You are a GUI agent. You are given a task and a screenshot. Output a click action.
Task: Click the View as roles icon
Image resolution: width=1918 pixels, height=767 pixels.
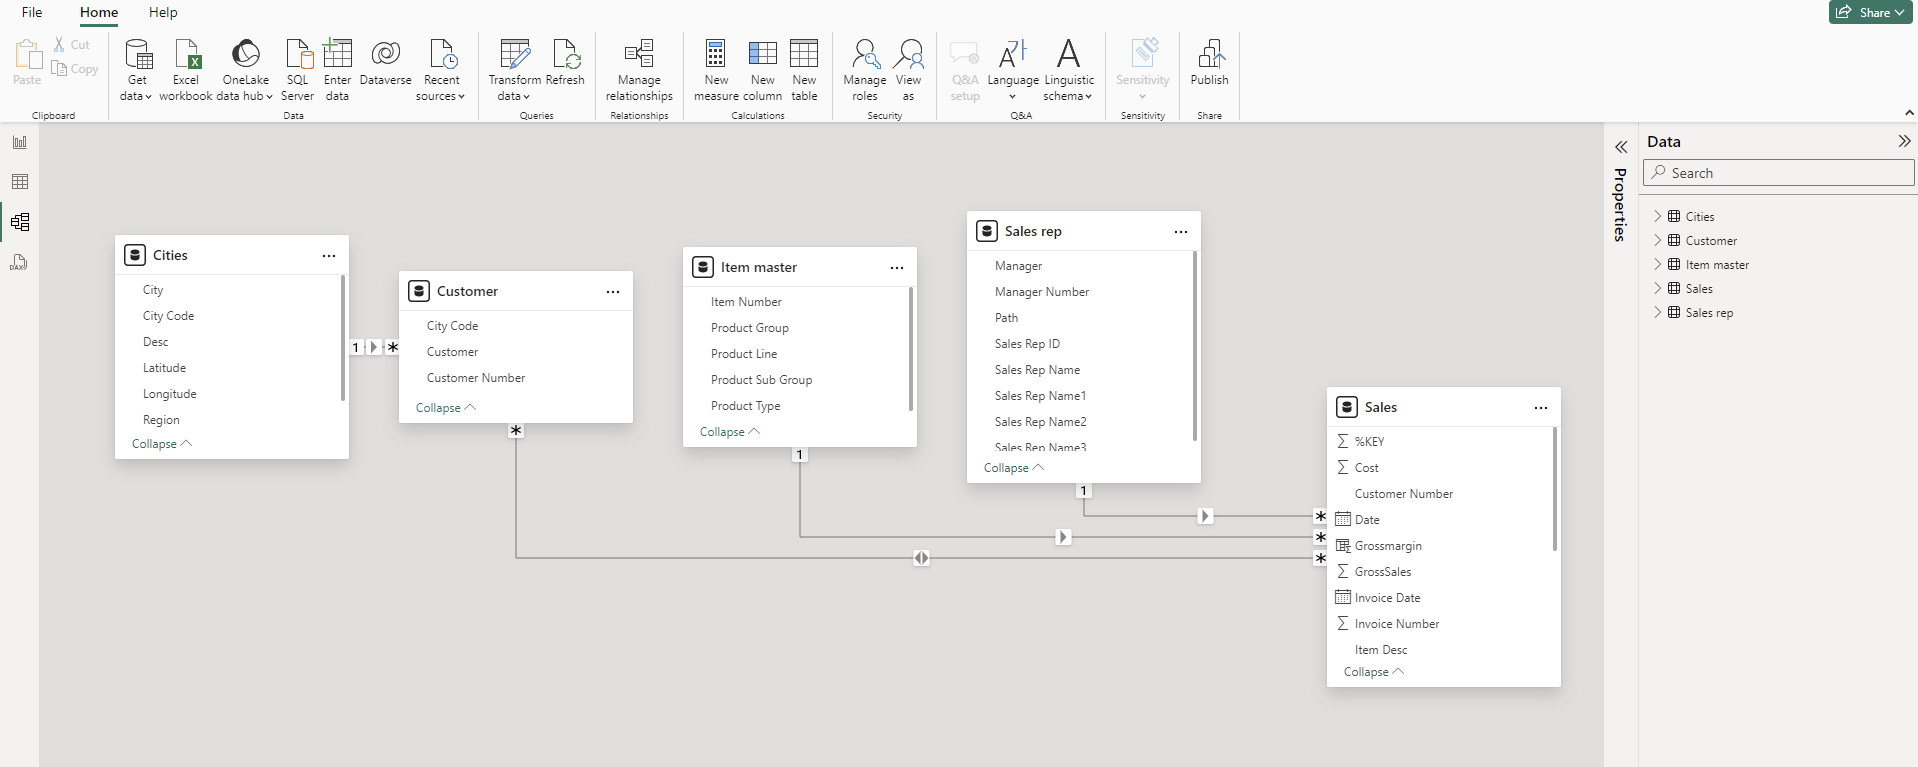pos(909,54)
